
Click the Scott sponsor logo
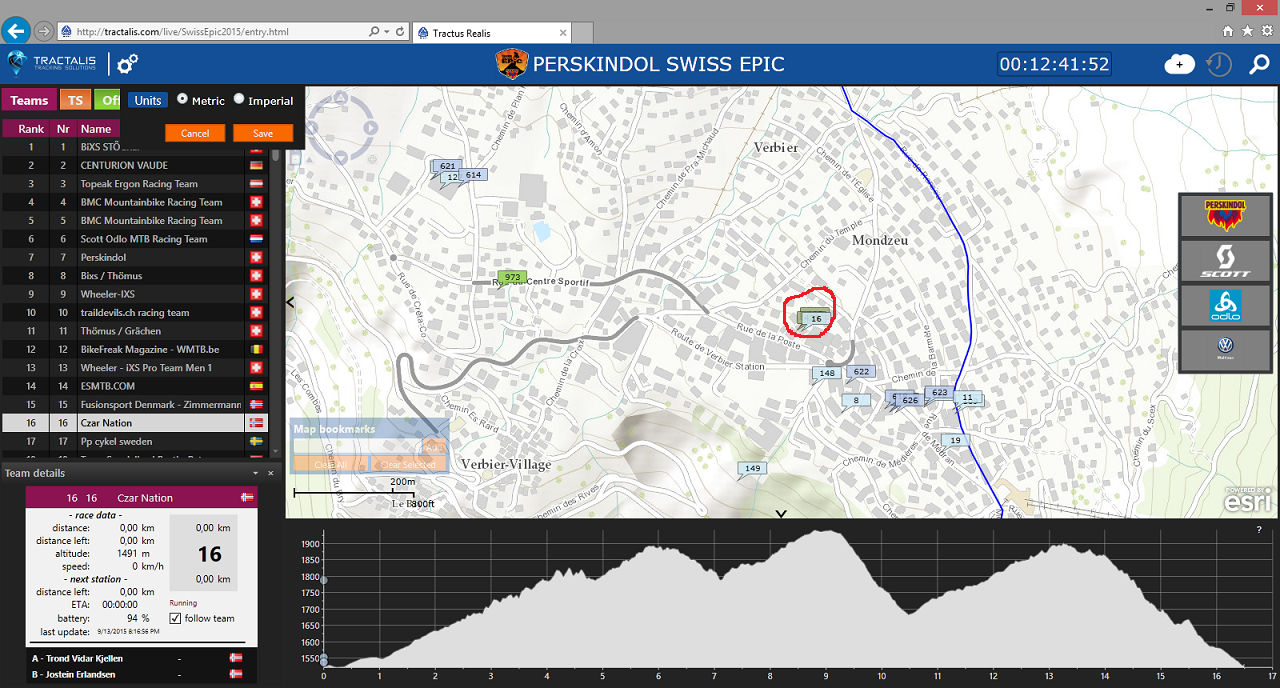tap(1225, 260)
